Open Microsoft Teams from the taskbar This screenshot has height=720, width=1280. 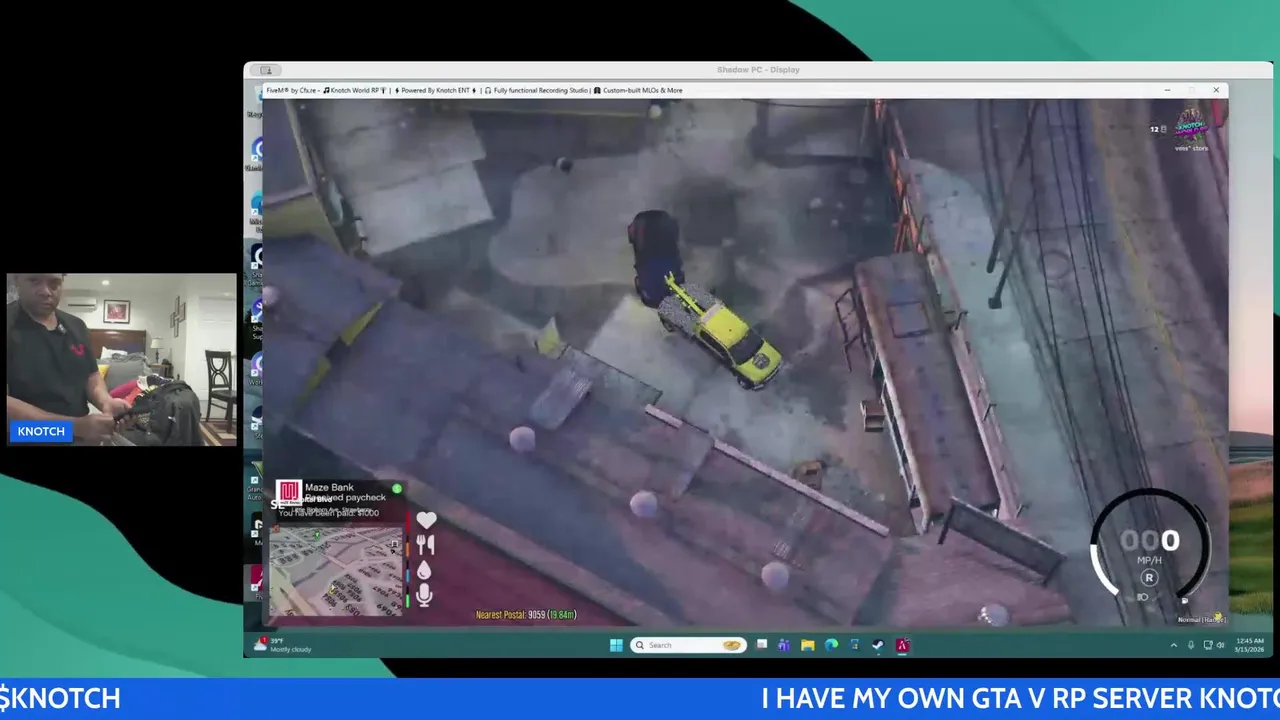(784, 645)
